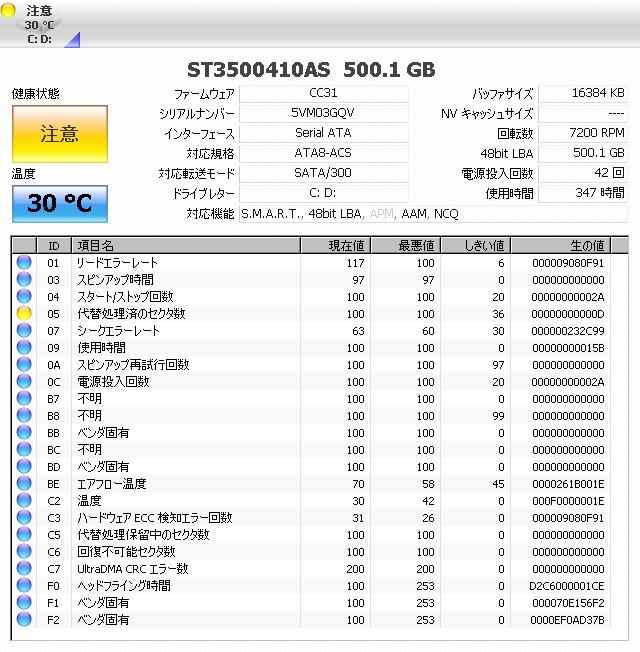Screen dimensions: 640x652
Task: Click the blue status icon for row 0A
Action: 24,365
